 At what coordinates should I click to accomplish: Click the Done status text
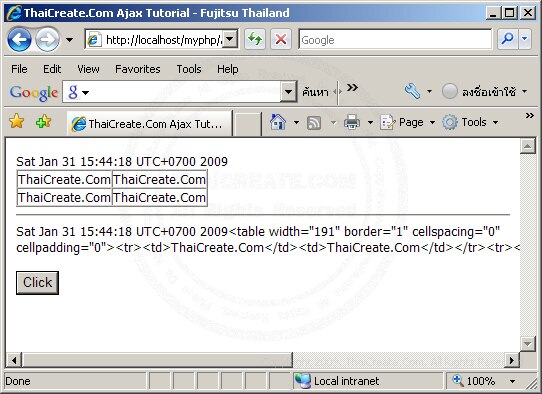(x=18, y=381)
